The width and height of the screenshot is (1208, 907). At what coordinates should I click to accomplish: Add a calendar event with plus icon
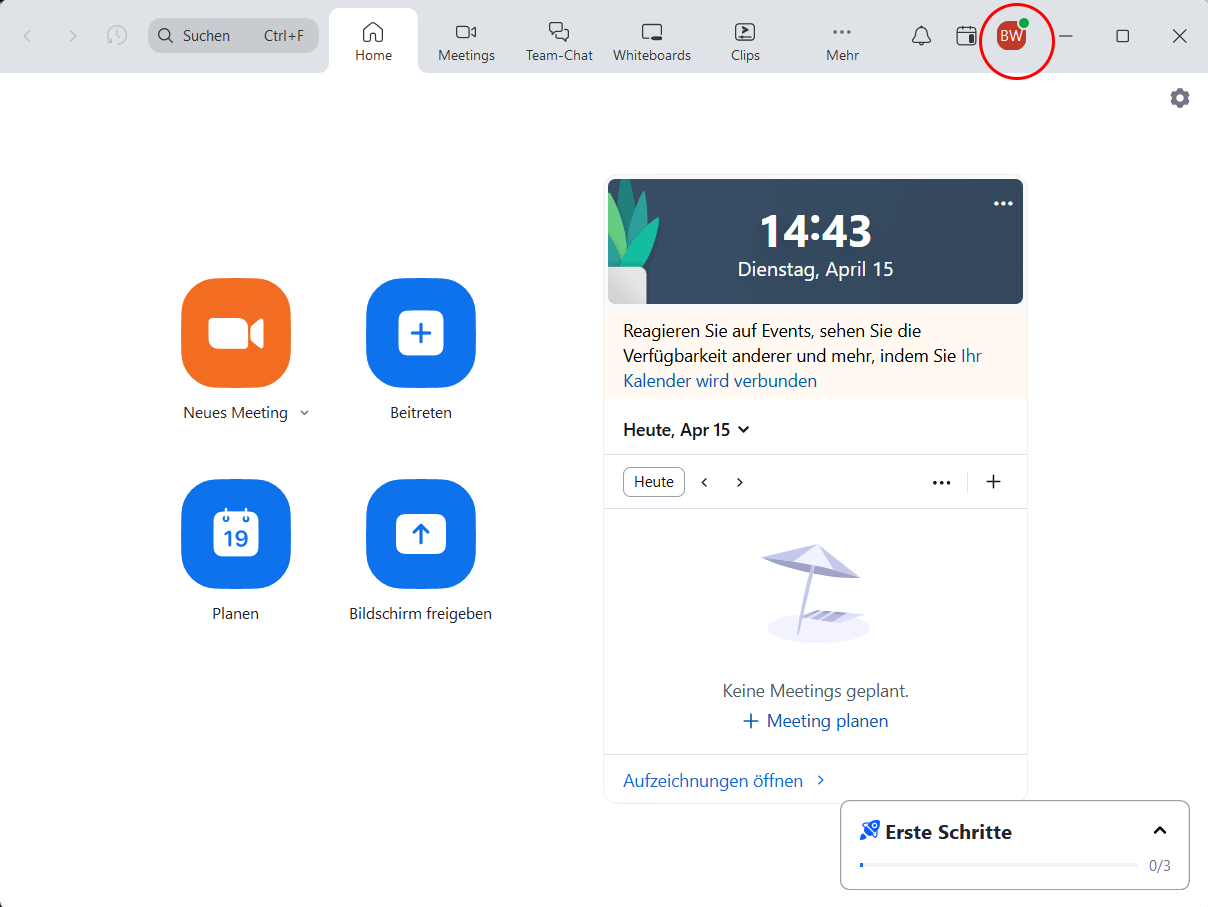[993, 482]
